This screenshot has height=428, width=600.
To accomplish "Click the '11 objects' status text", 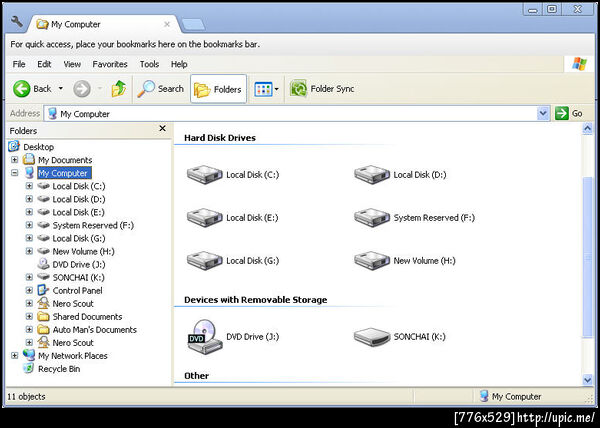I will 26,397.
